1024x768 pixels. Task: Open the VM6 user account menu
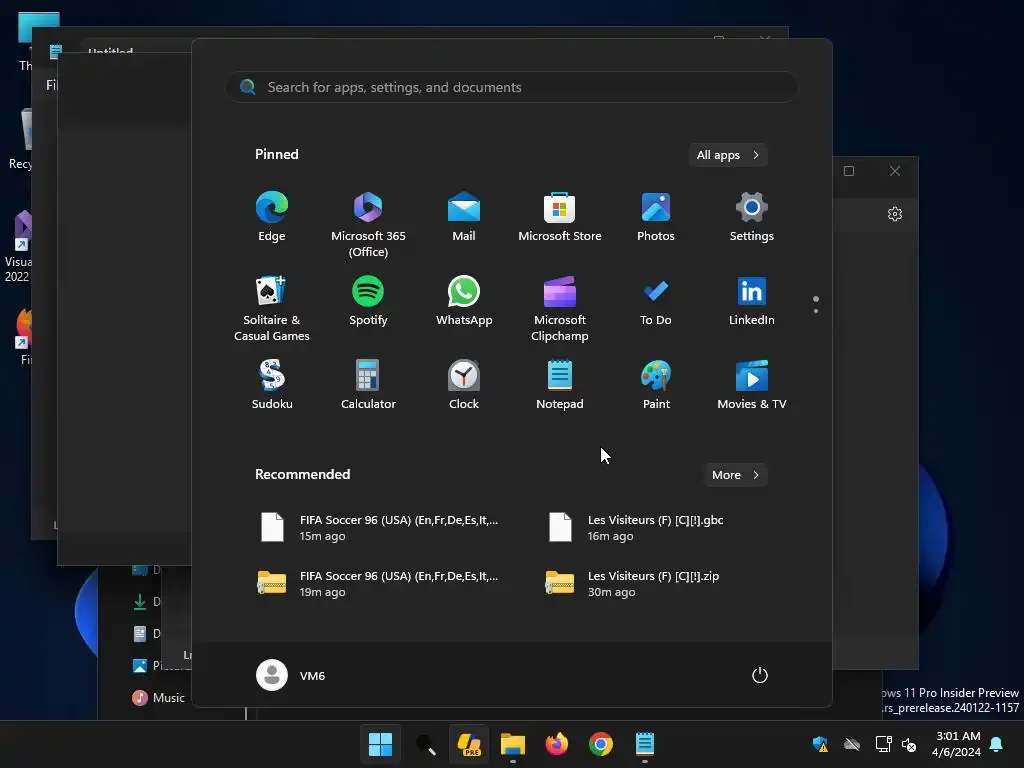click(291, 675)
